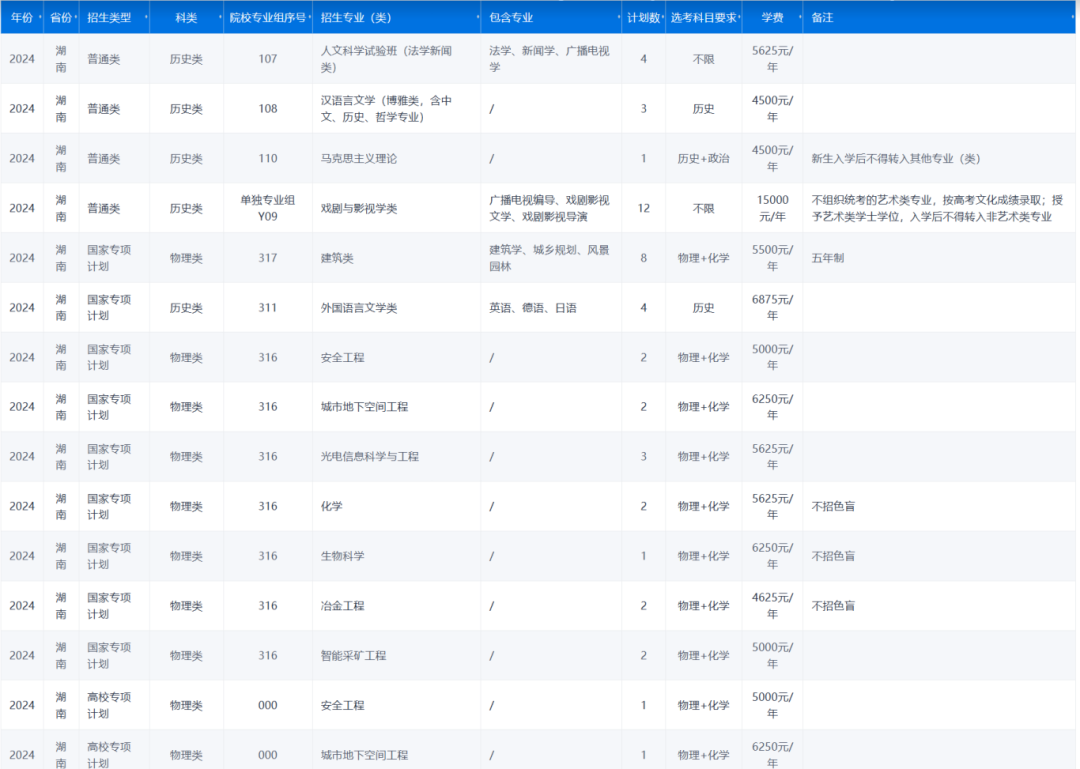The image size is (1080, 769).
Task: Click group number 317
Action: (268, 258)
